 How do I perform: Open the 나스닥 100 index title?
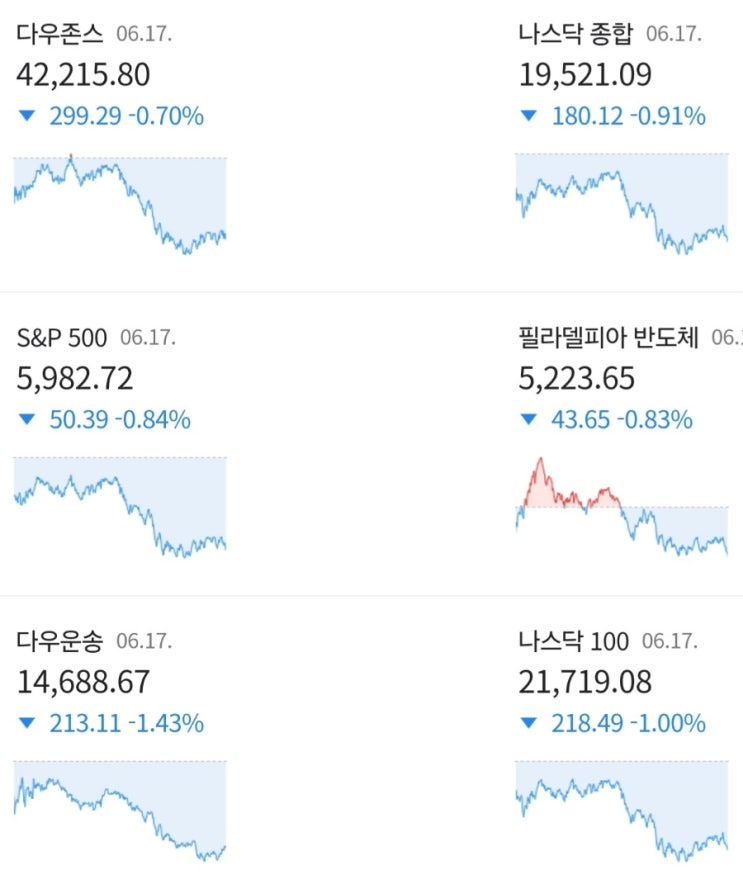pos(574,641)
